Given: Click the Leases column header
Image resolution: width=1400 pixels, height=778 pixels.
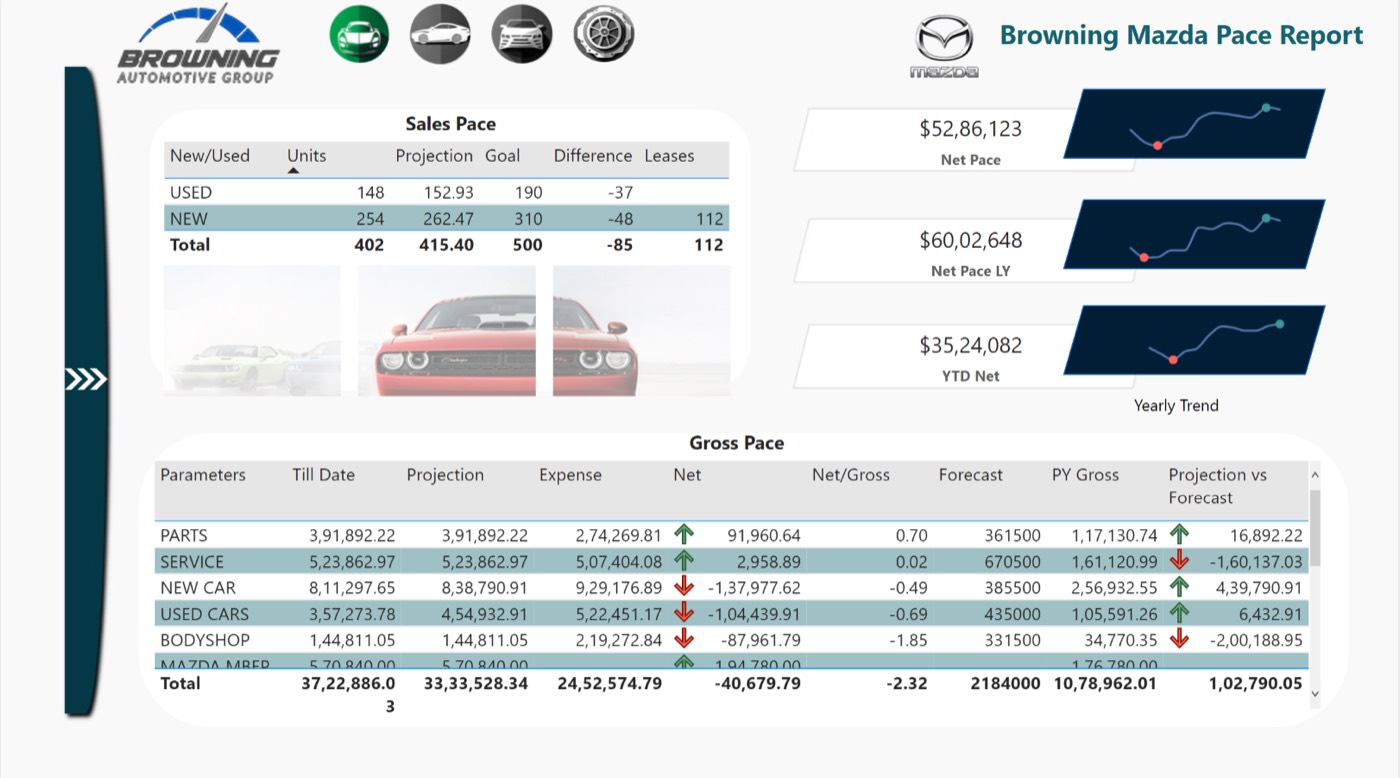Looking at the screenshot, I should point(669,156).
